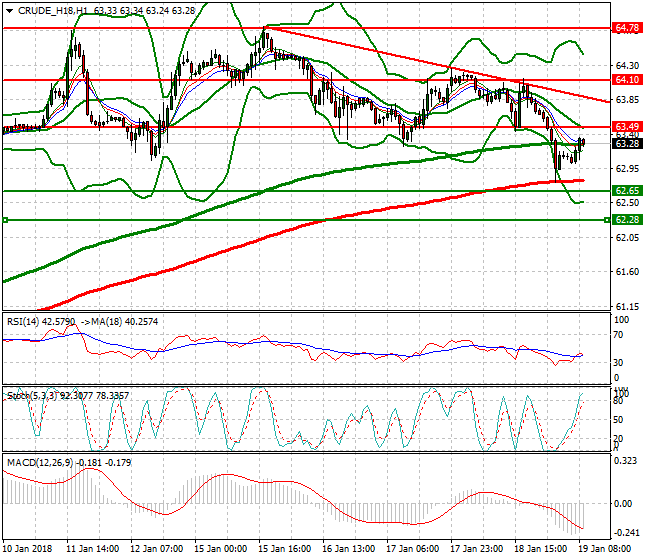Click the 17 Jan 23:00 time label

(477, 549)
